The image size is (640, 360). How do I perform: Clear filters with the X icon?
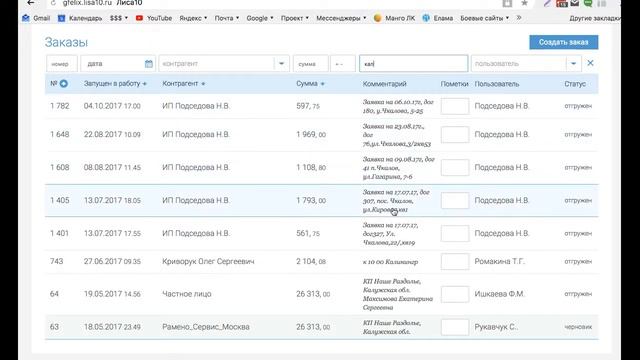click(590, 63)
